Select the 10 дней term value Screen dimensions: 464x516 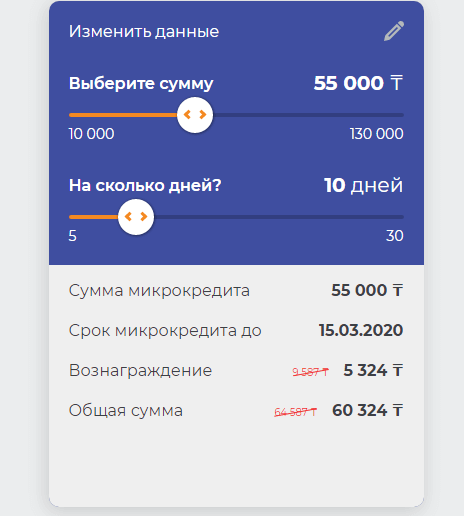(x=364, y=185)
